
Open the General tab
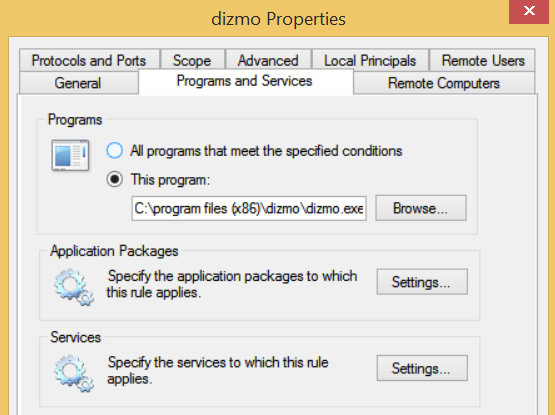coord(78,83)
